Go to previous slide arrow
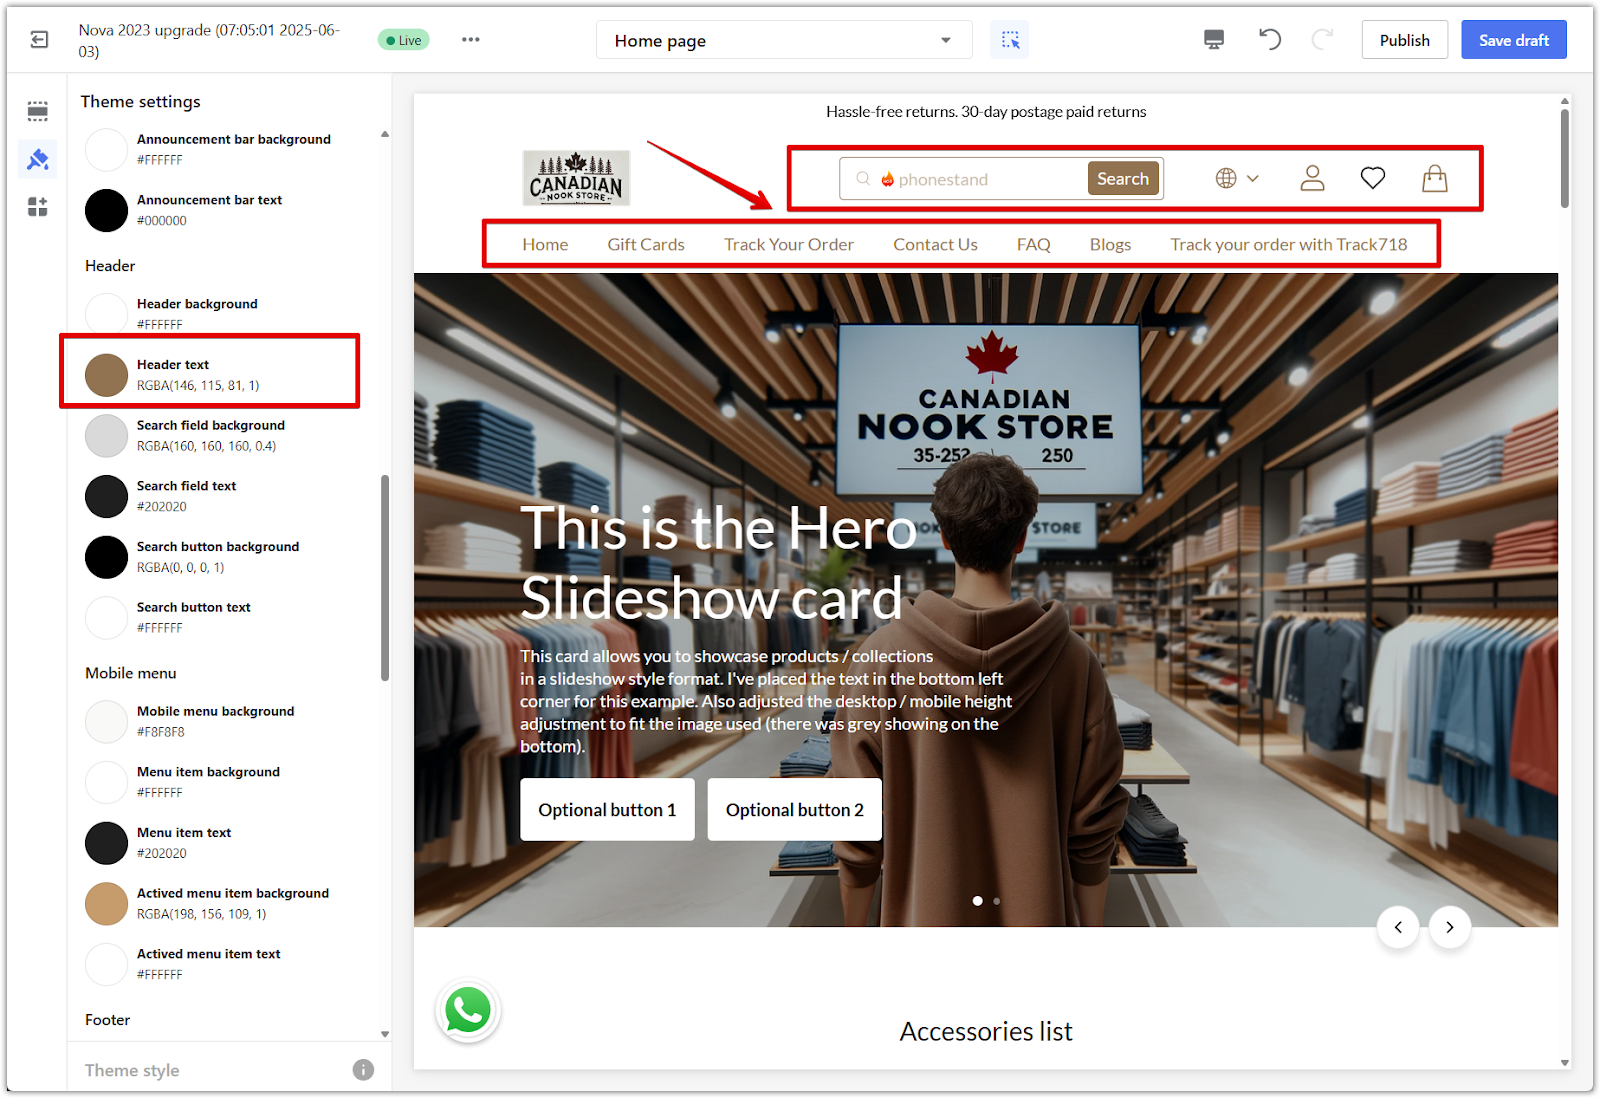The height and width of the screenshot is (1098, 1600). pos(1398,927)
